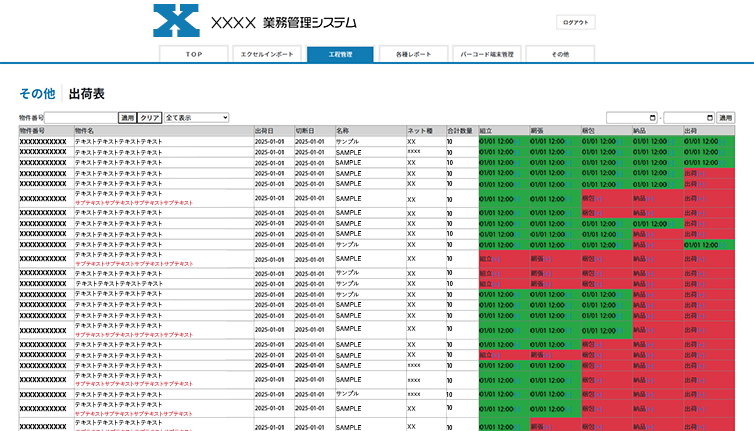Open the start date calendar picker icon
The width and height of the screenshot is (754, 431).
(652, 118)
